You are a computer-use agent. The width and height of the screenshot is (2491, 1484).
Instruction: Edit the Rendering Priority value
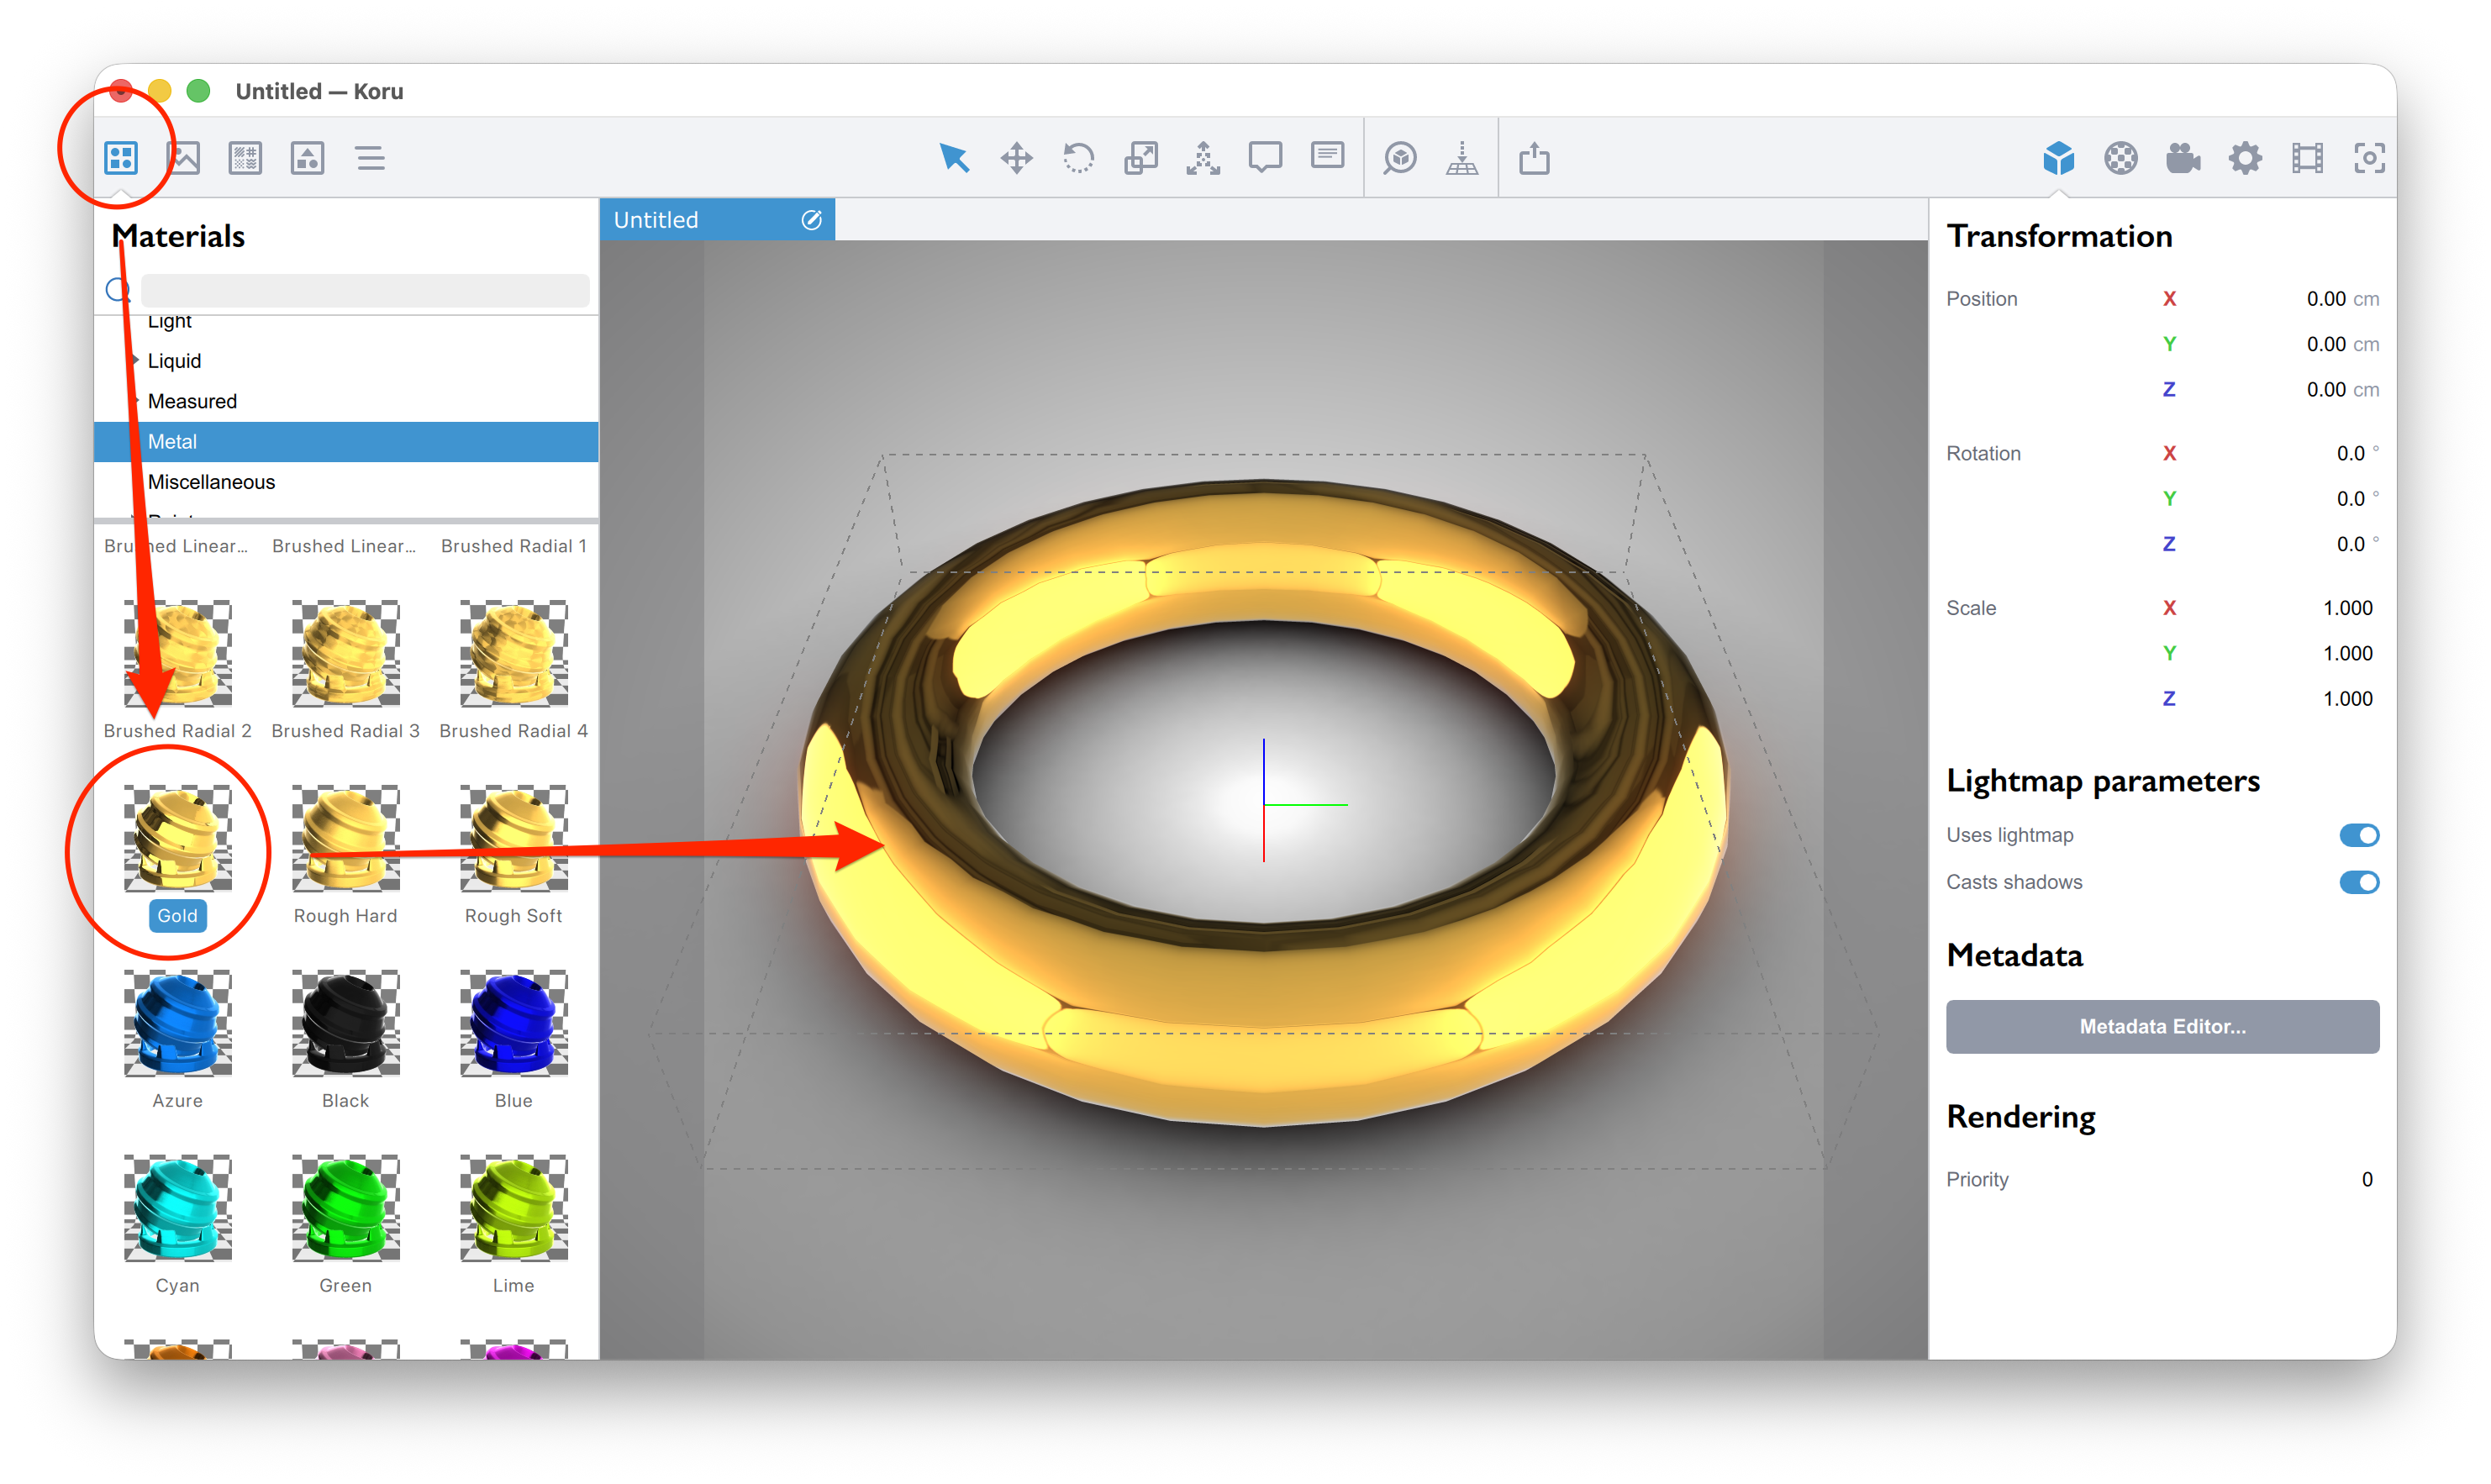click(x=2365, y=1179)
